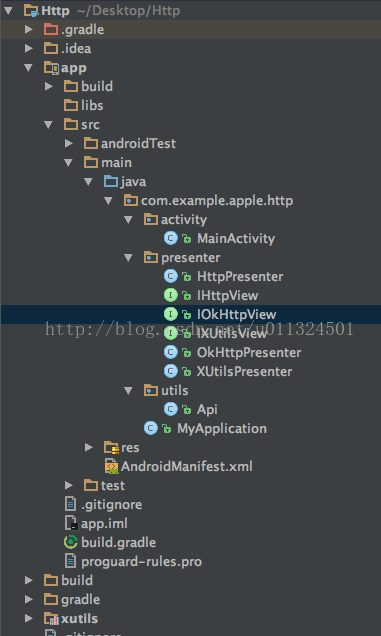Click the AndroidManifest.xml file icon
Screen dimensions: 381x636
pyautogui.click(x=112, y=466)
